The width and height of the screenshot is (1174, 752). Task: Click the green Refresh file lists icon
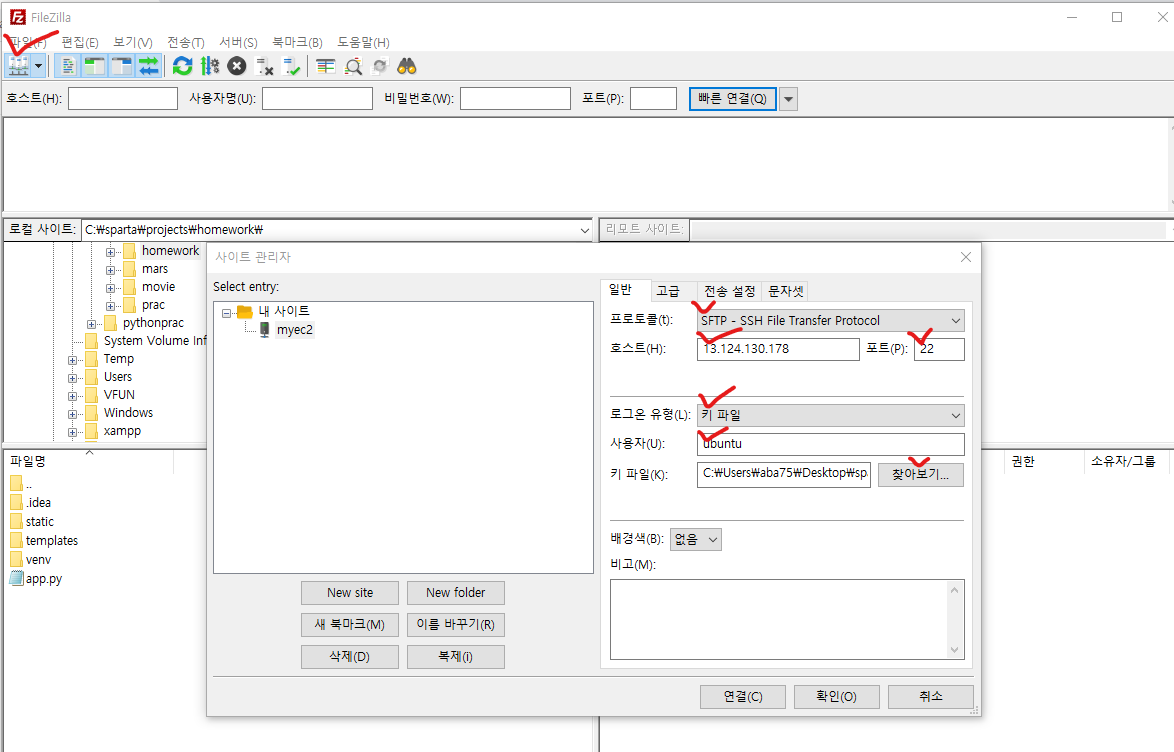coord(182,66)
